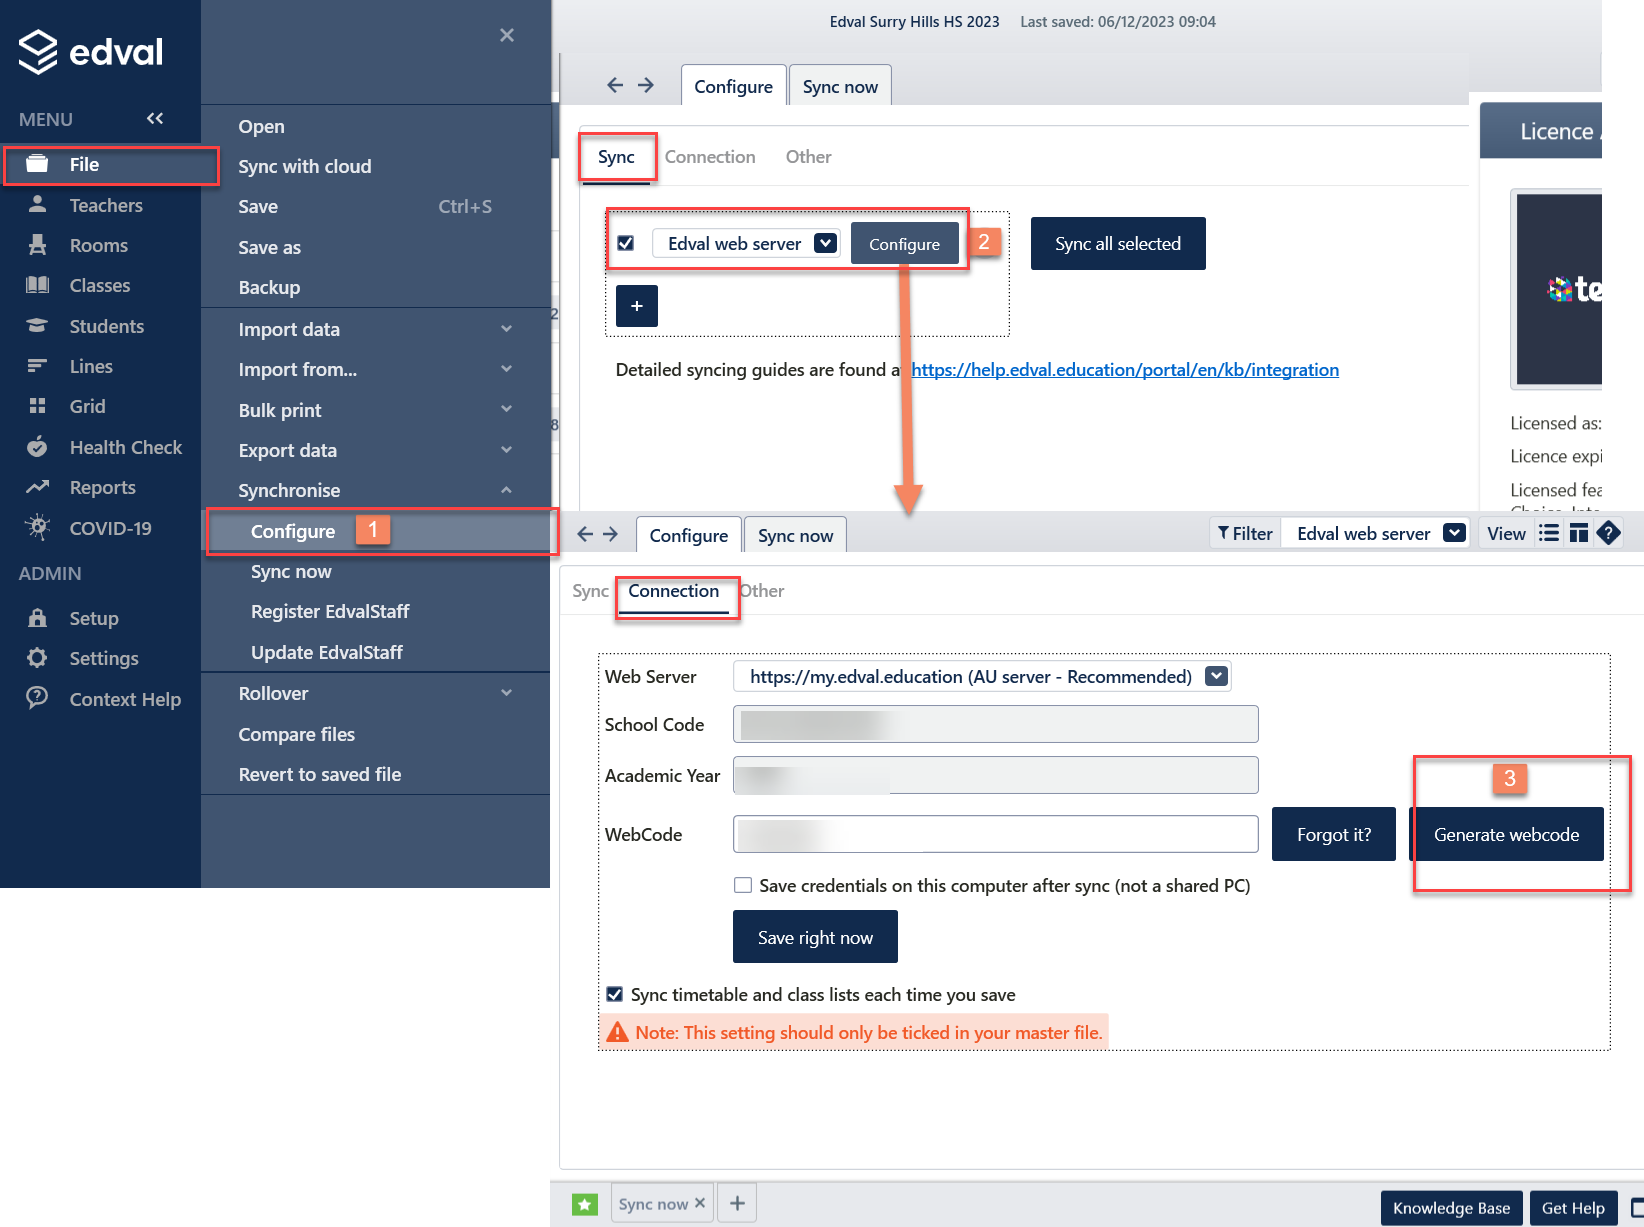Open Filter Edval web server dropdown
This screenshot has height=1227, width=1644.
(1455, 533)
